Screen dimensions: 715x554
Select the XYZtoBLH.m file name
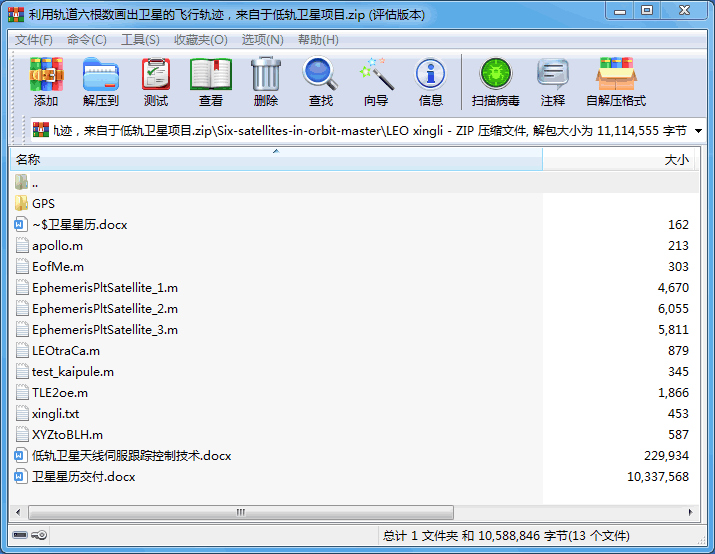point(67,435)
